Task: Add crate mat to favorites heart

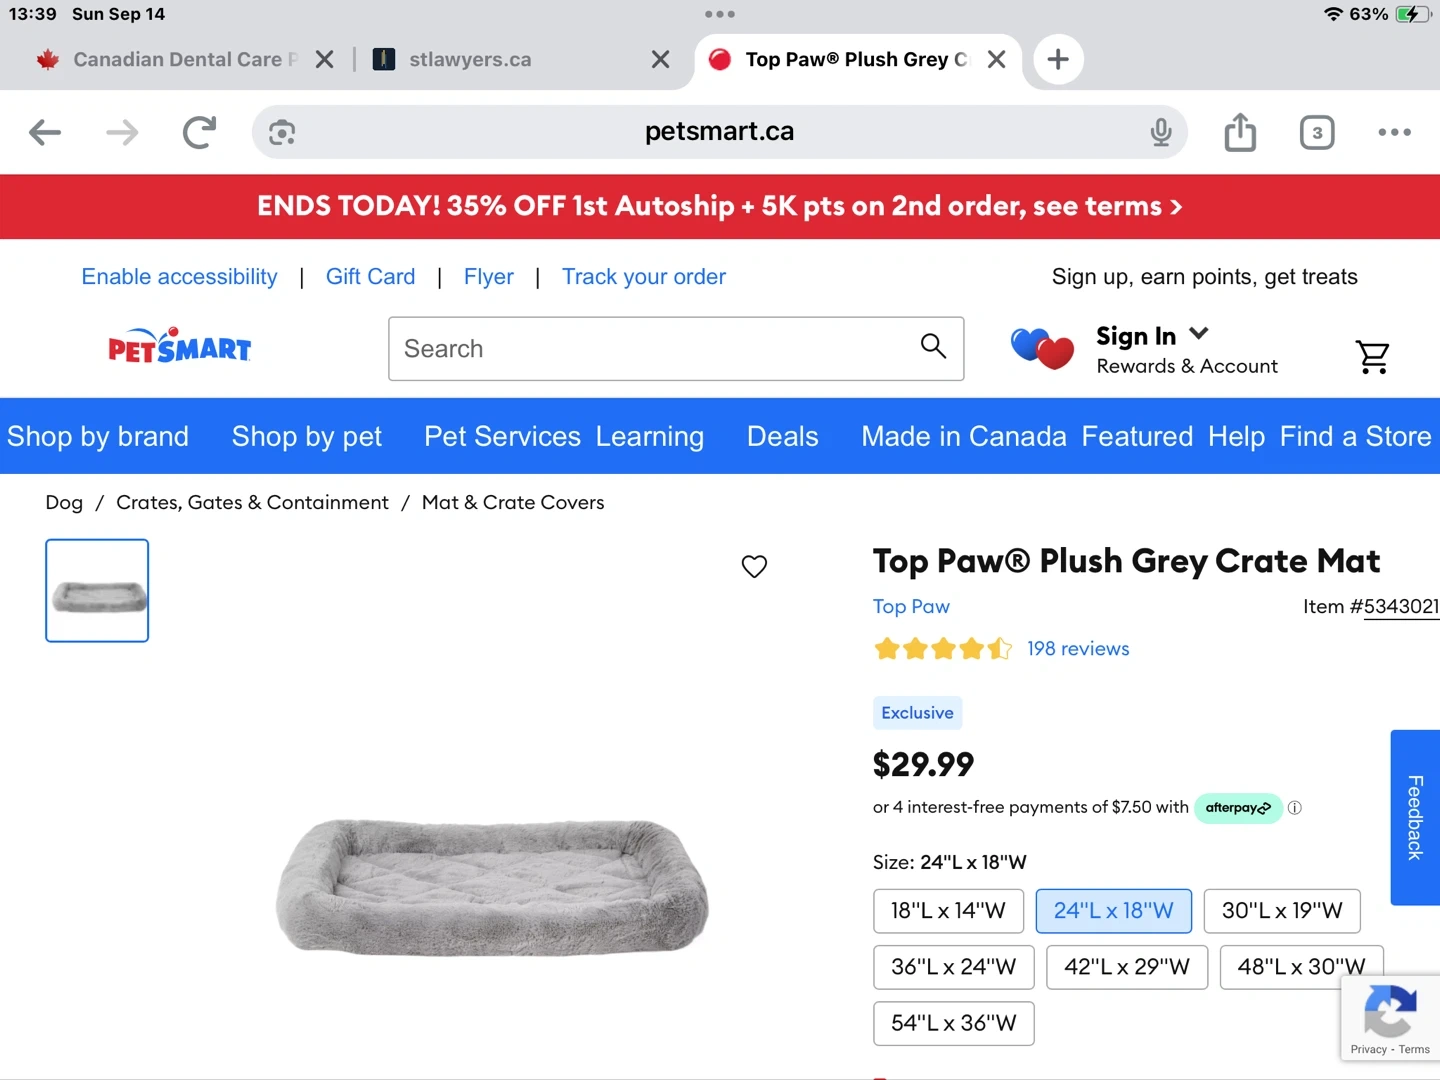Action: [x=754, y=566]
